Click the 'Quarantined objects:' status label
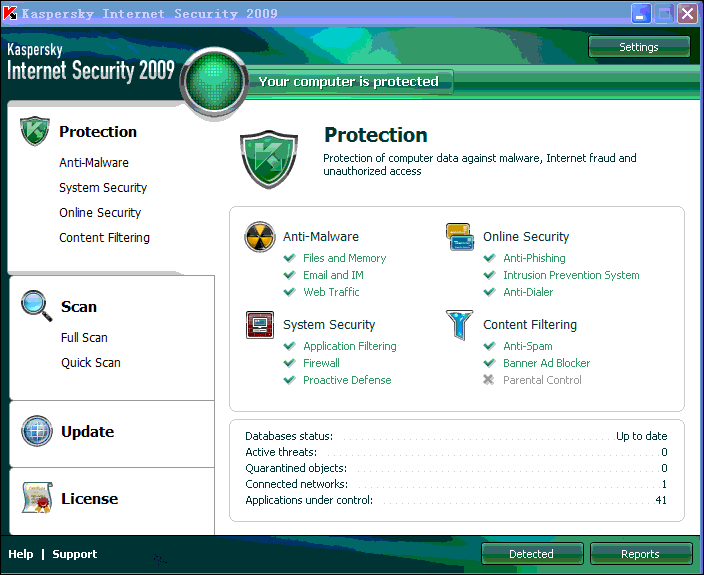The height and width of the screenshot is (575, 704). 296,468
